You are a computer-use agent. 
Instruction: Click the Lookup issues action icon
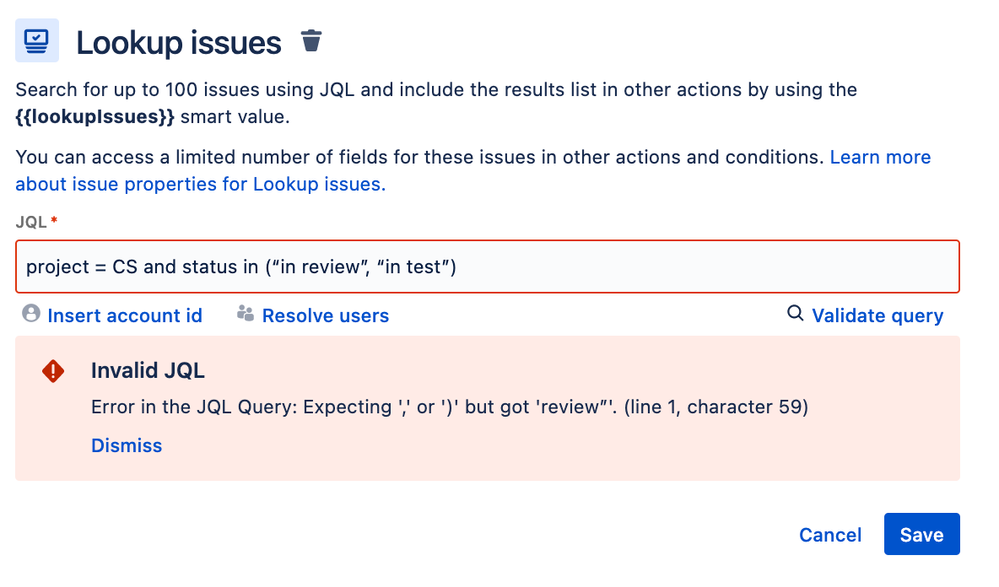point(37,41)
